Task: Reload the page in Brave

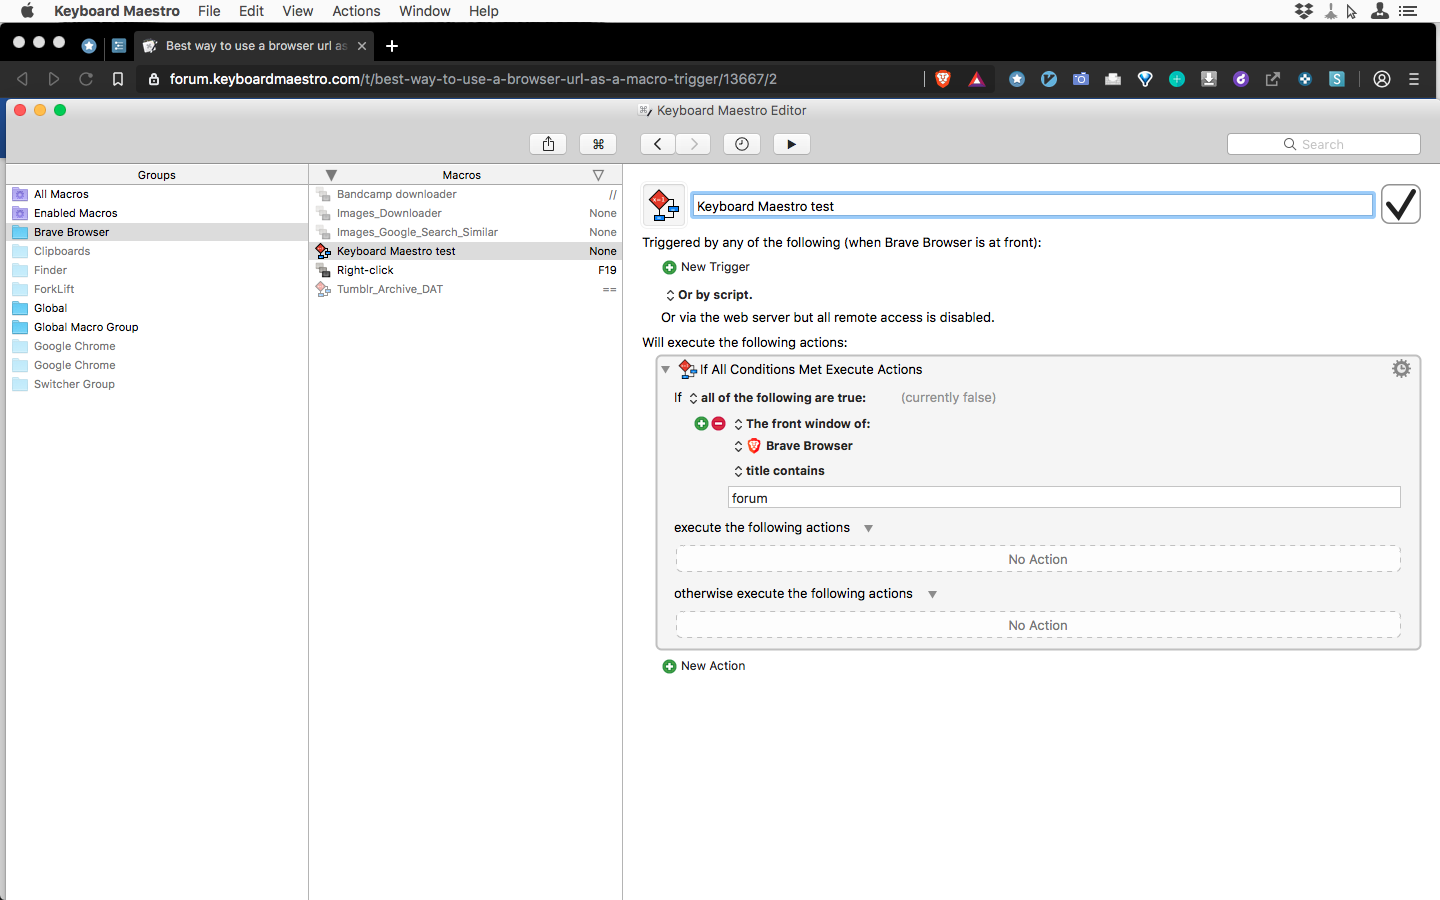Action: click(x=86, y=79)
